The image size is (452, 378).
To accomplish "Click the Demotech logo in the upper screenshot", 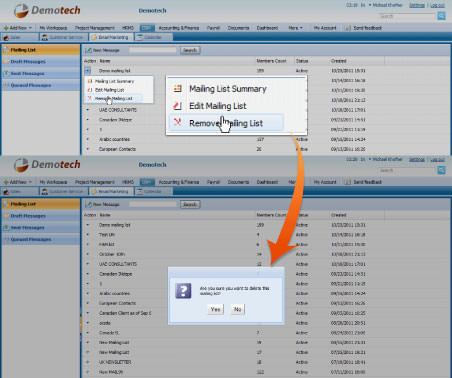I will pos(47,10).
